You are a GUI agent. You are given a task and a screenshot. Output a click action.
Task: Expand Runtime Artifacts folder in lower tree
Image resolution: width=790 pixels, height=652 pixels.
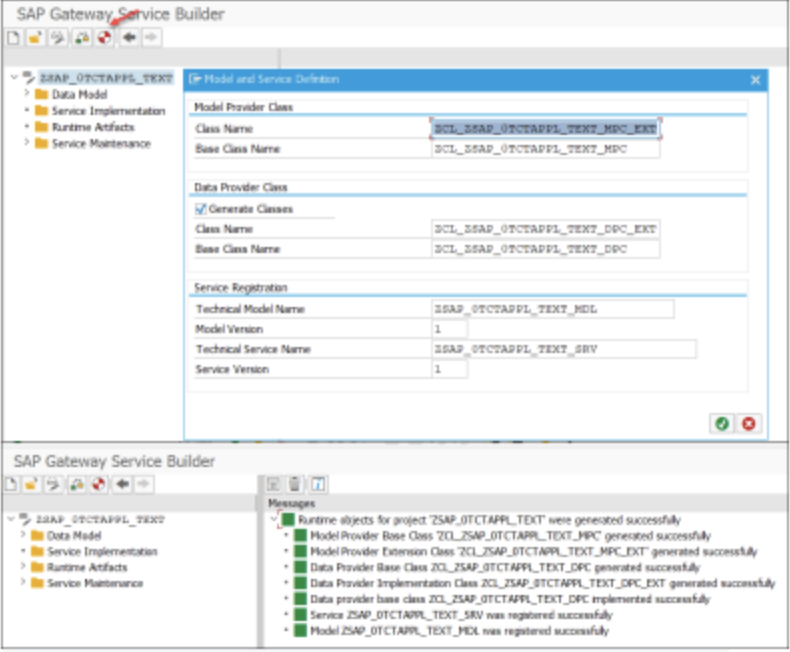click(23, 566)
